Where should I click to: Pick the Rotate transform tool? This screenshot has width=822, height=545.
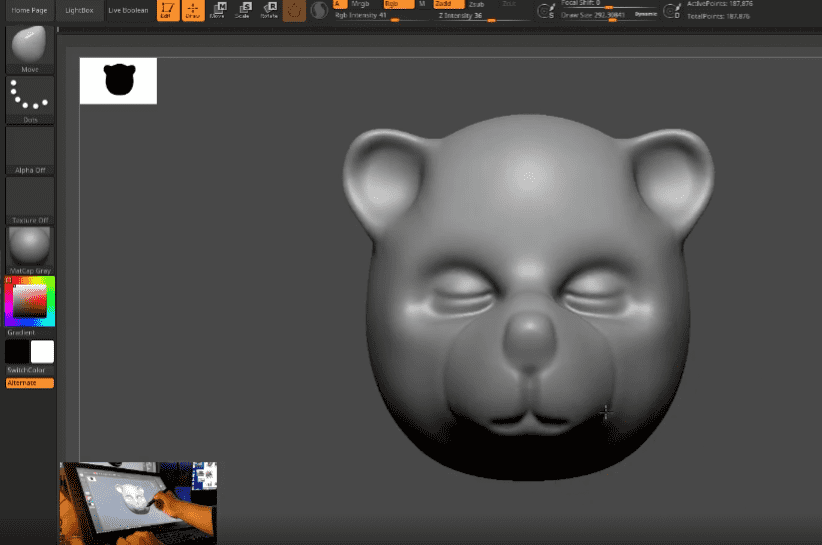[269, 10]
